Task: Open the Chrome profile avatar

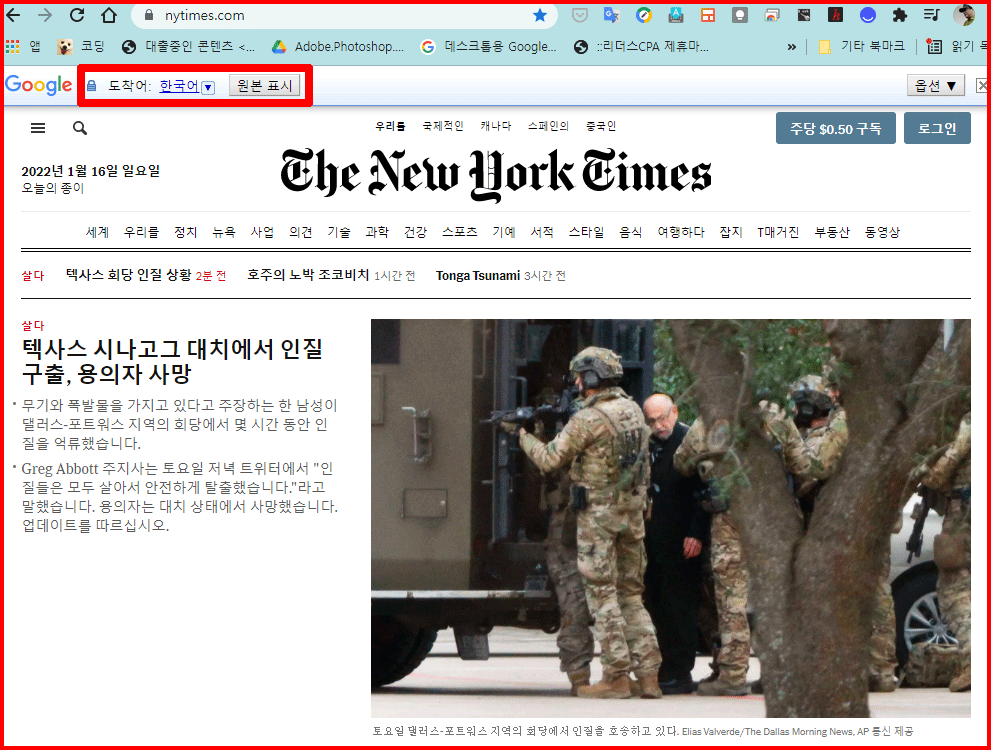Action: pos(964,16)
